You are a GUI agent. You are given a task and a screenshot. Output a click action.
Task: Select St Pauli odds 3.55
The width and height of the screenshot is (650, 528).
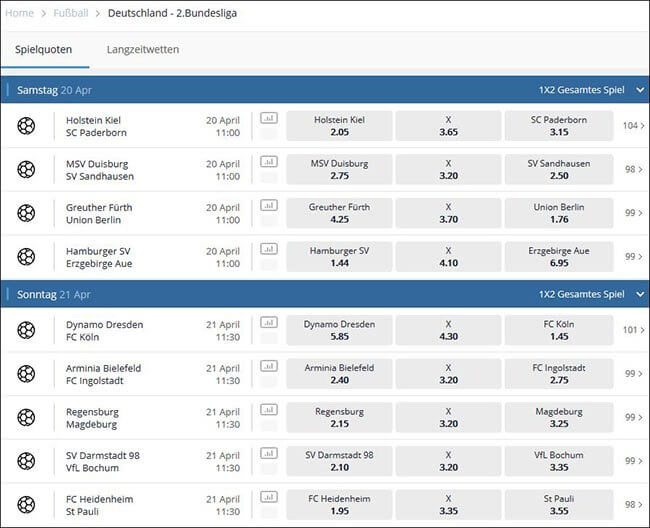[x=559, y=505]
